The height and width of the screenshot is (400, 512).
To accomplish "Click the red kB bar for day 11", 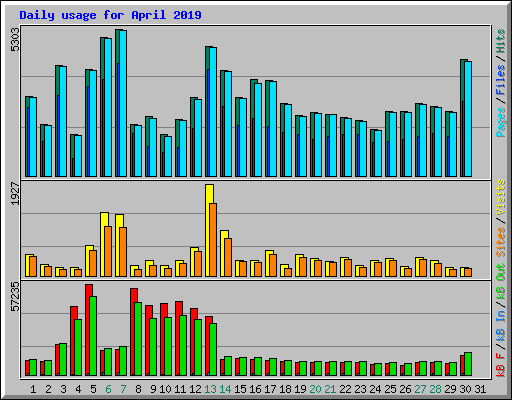I will coord(178,338).
